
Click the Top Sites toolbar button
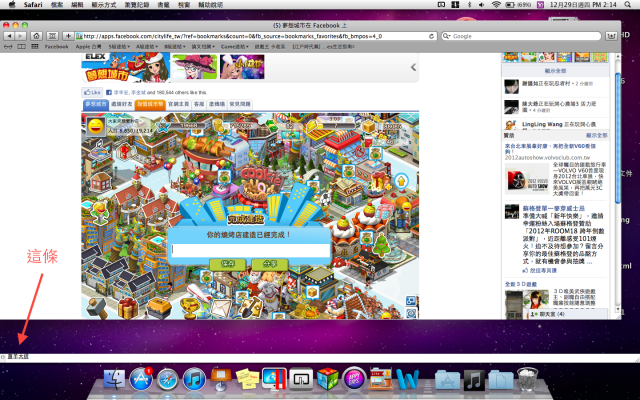click(52, 36)
